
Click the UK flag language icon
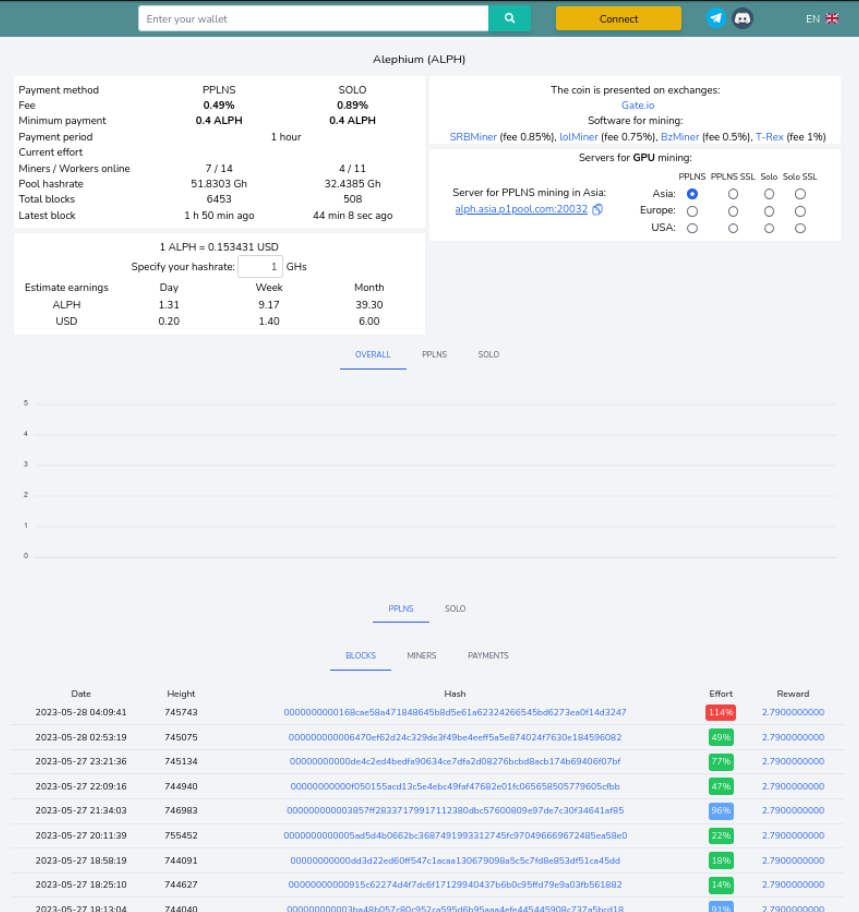[x=832, y=19]
